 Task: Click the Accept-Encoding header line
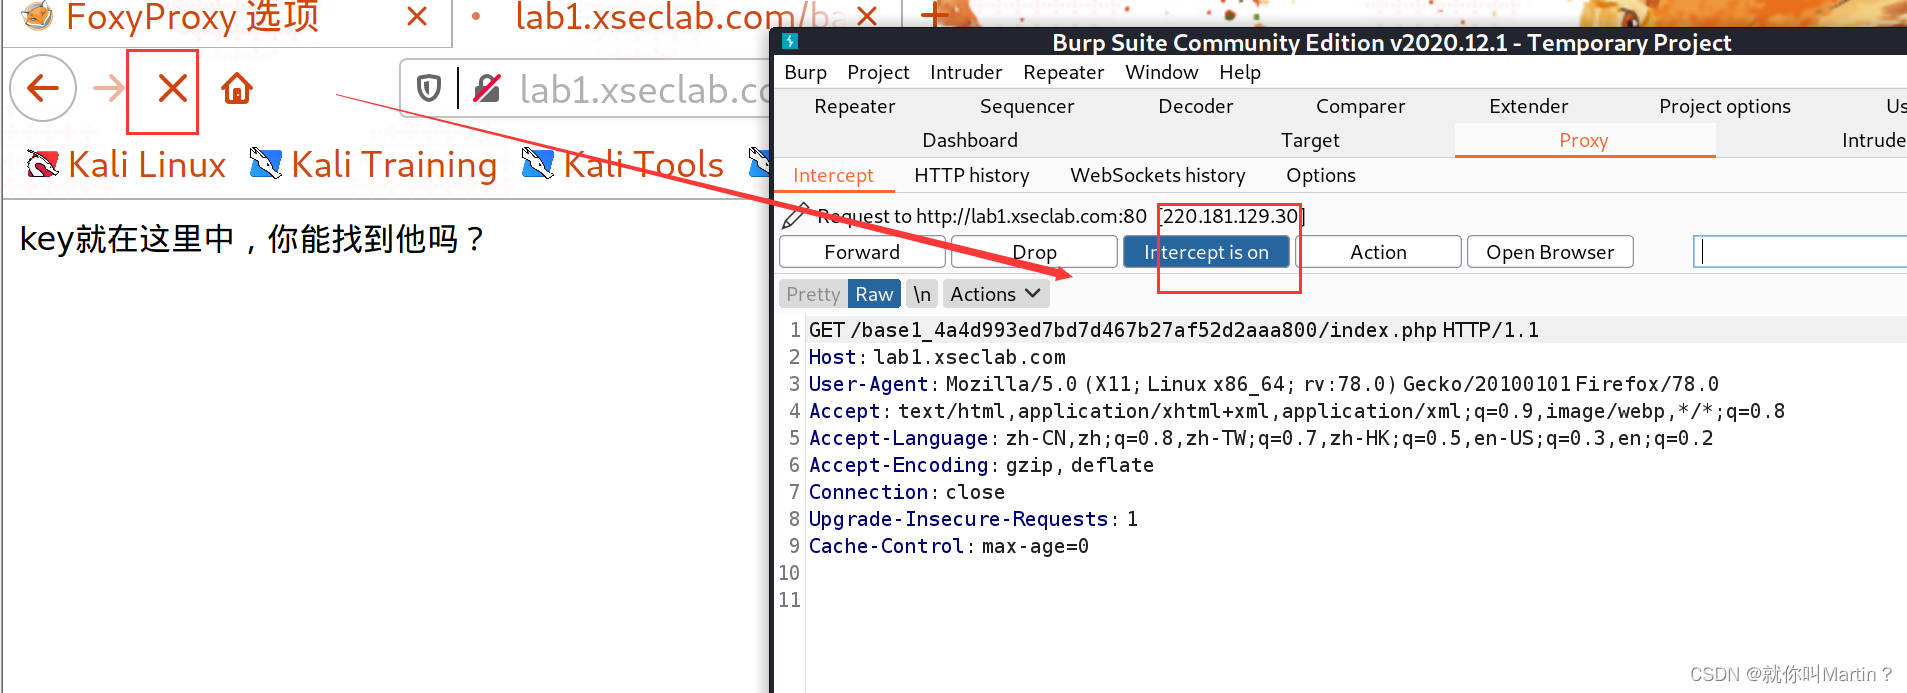981,465
